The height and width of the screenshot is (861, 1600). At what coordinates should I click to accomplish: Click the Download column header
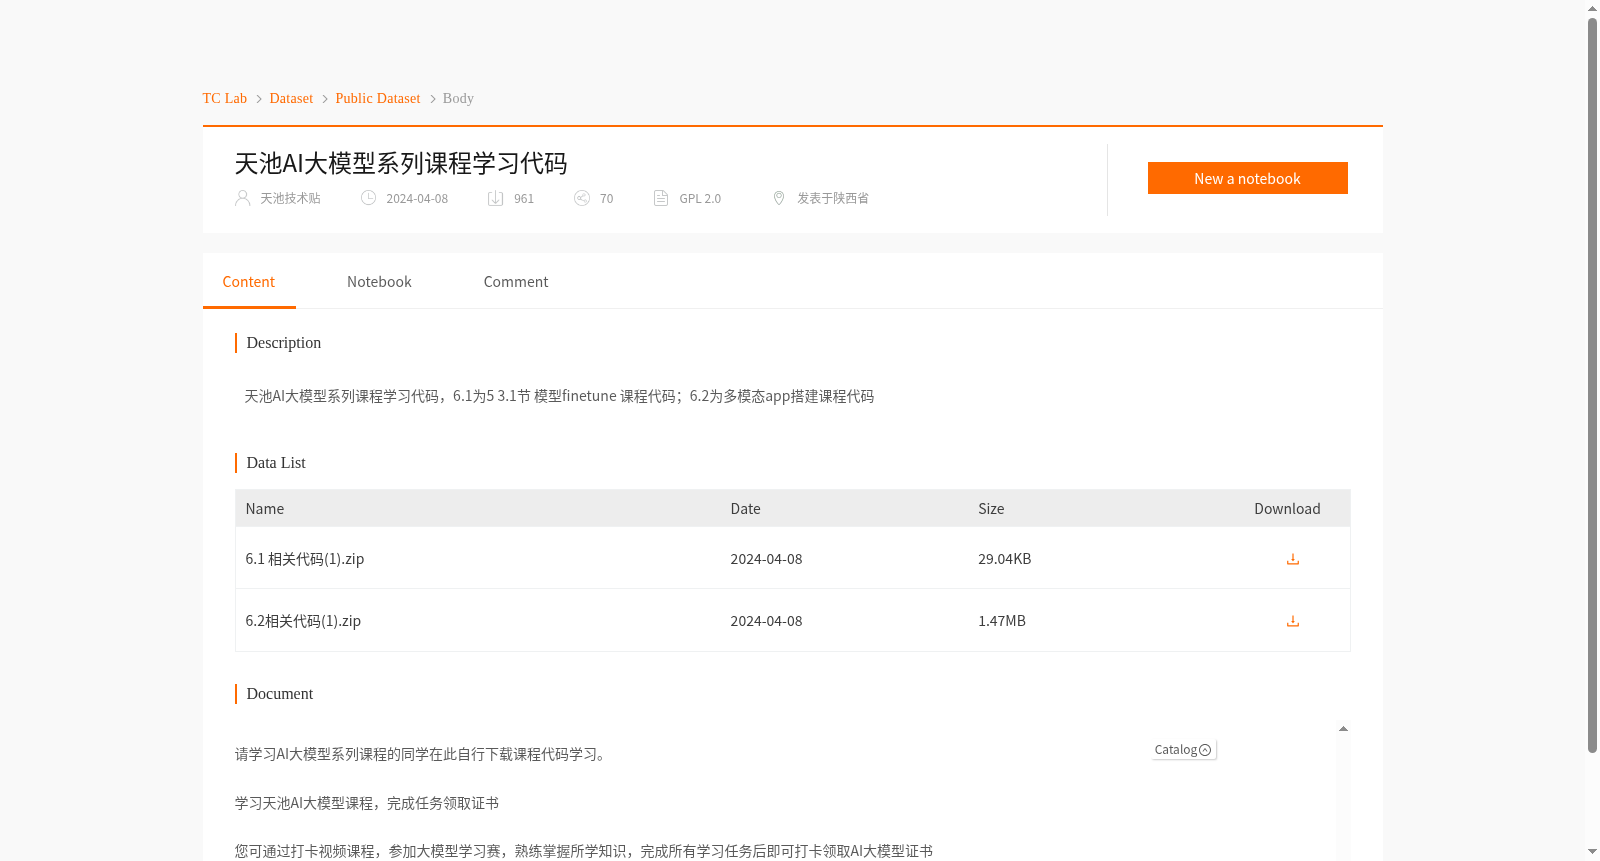coord(1287,509)
